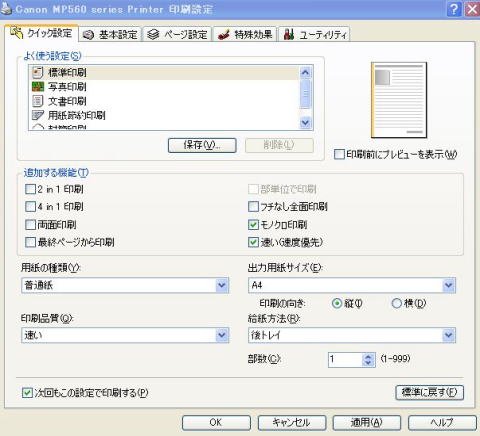
Task: Select the 写真印刷 photo icon
Action: click(x=38, y=87)
